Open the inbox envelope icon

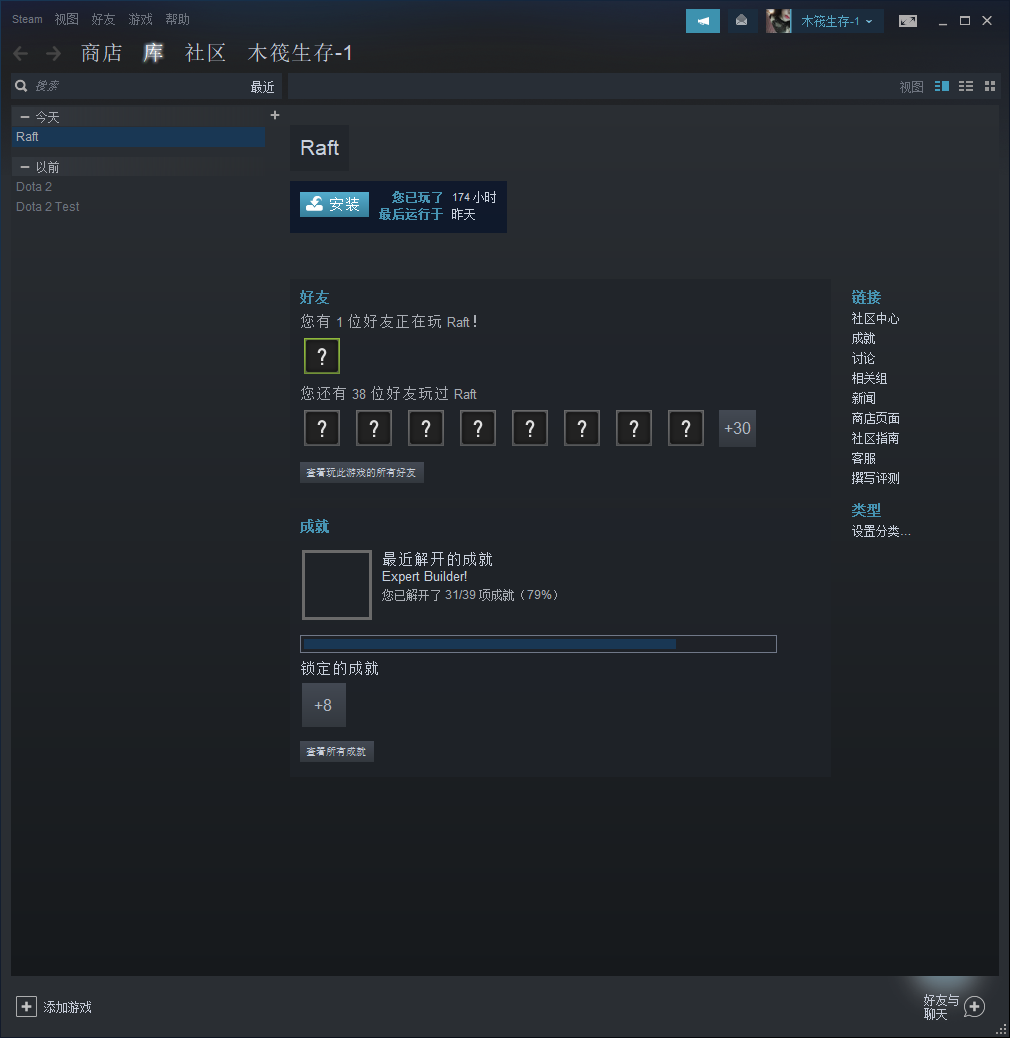pyautogui.click(x=741, y=21)
